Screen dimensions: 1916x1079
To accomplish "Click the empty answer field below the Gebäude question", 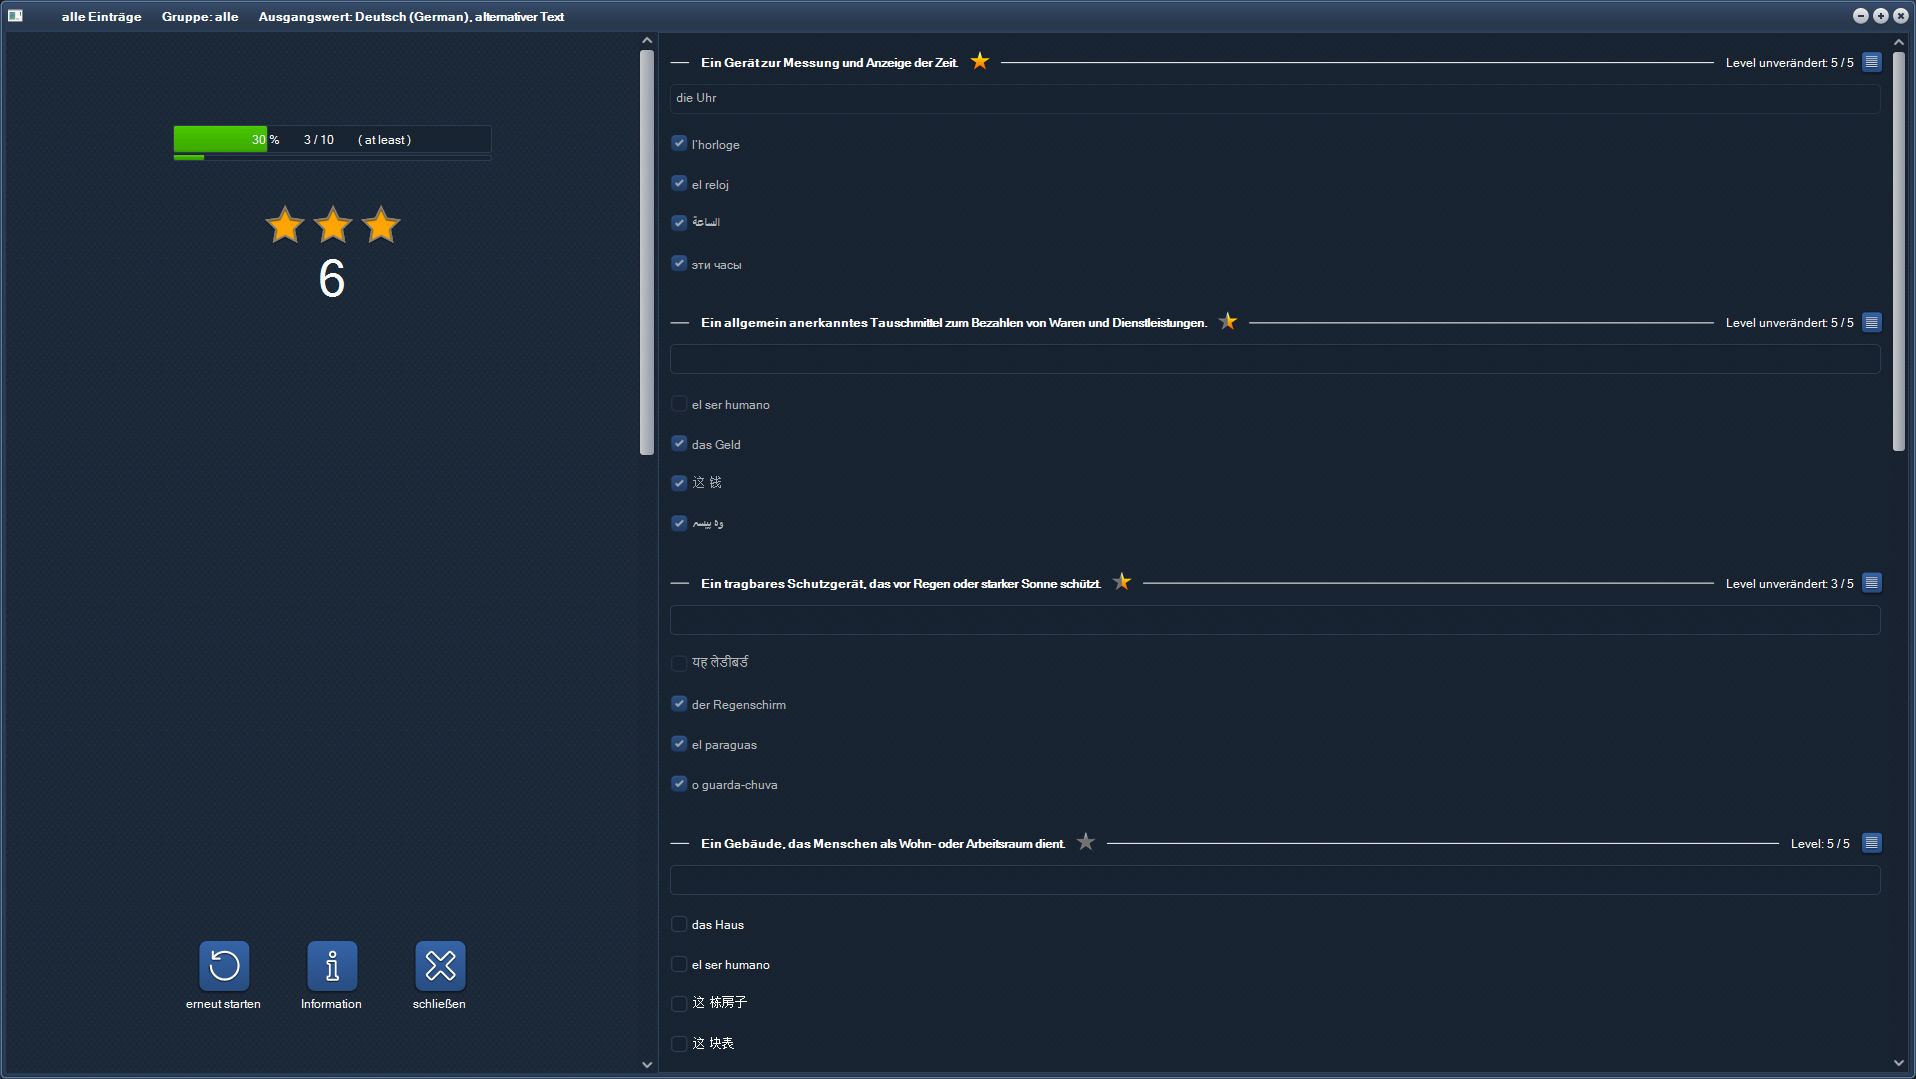I will click(x=1274, y=880).
